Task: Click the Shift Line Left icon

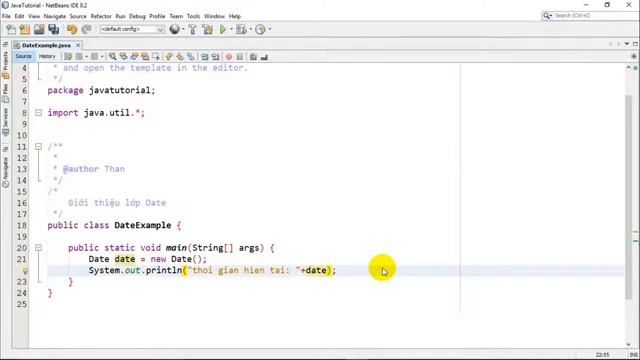Action: 204,57
